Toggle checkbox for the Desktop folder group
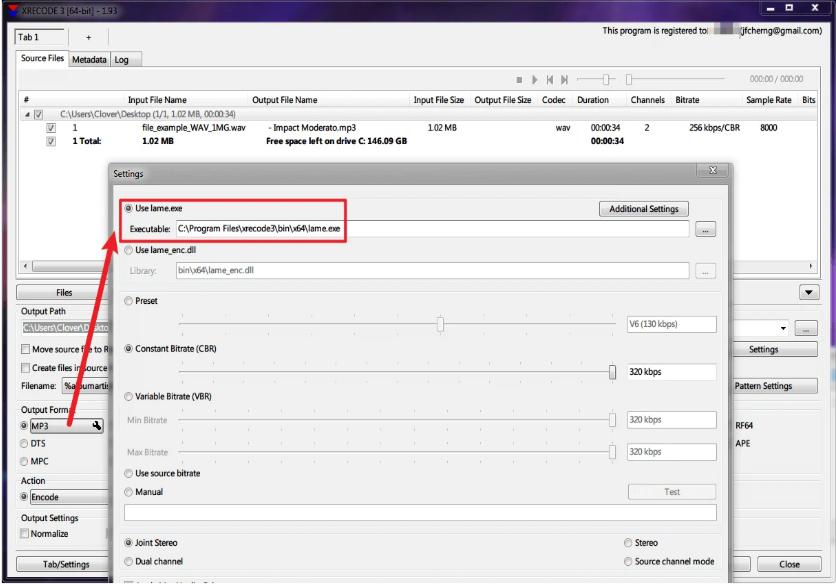Viewport: 836px width, 584px height. pos(38,115)
